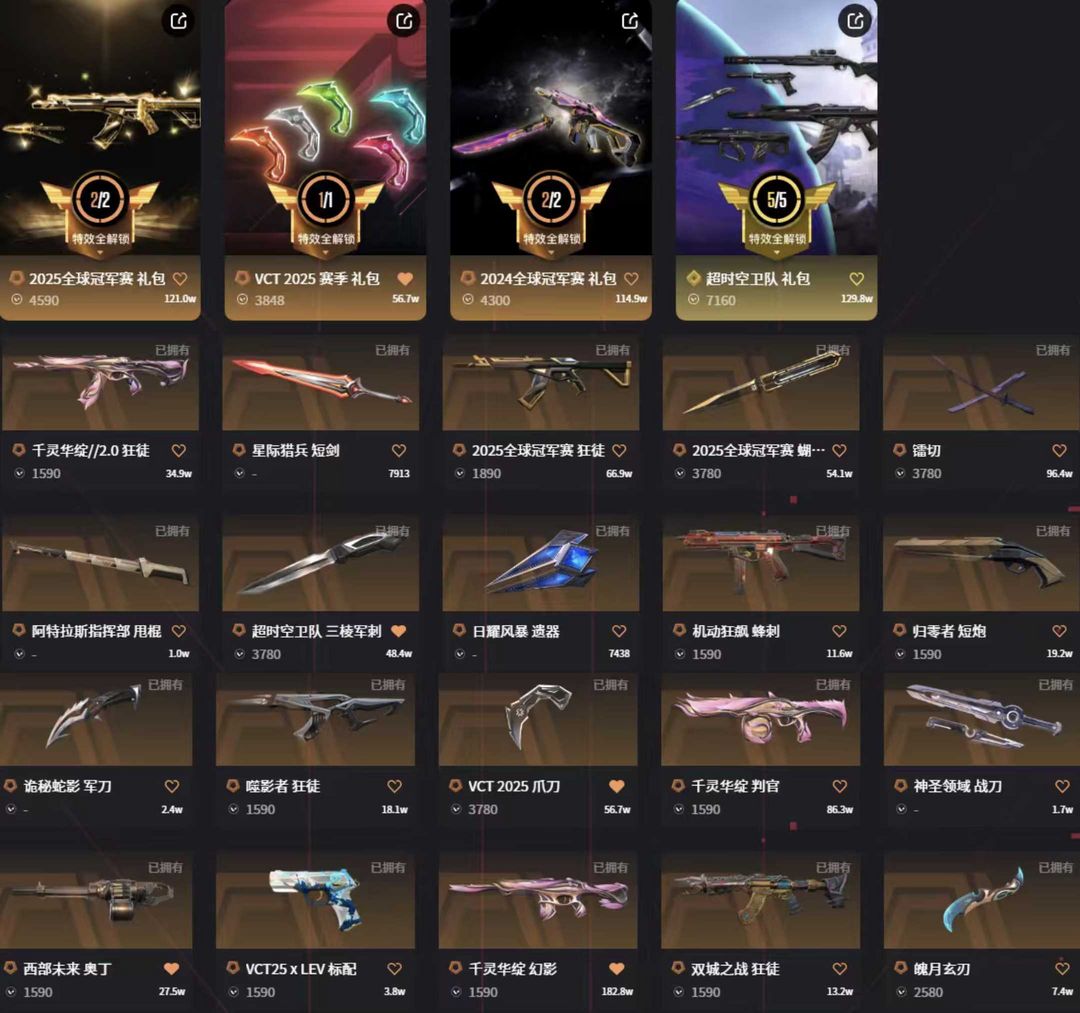Open the 双城之战 狂徒 item title
Screen dimensions: 1080x1013
pyautogui.click(x=736, y=969)
